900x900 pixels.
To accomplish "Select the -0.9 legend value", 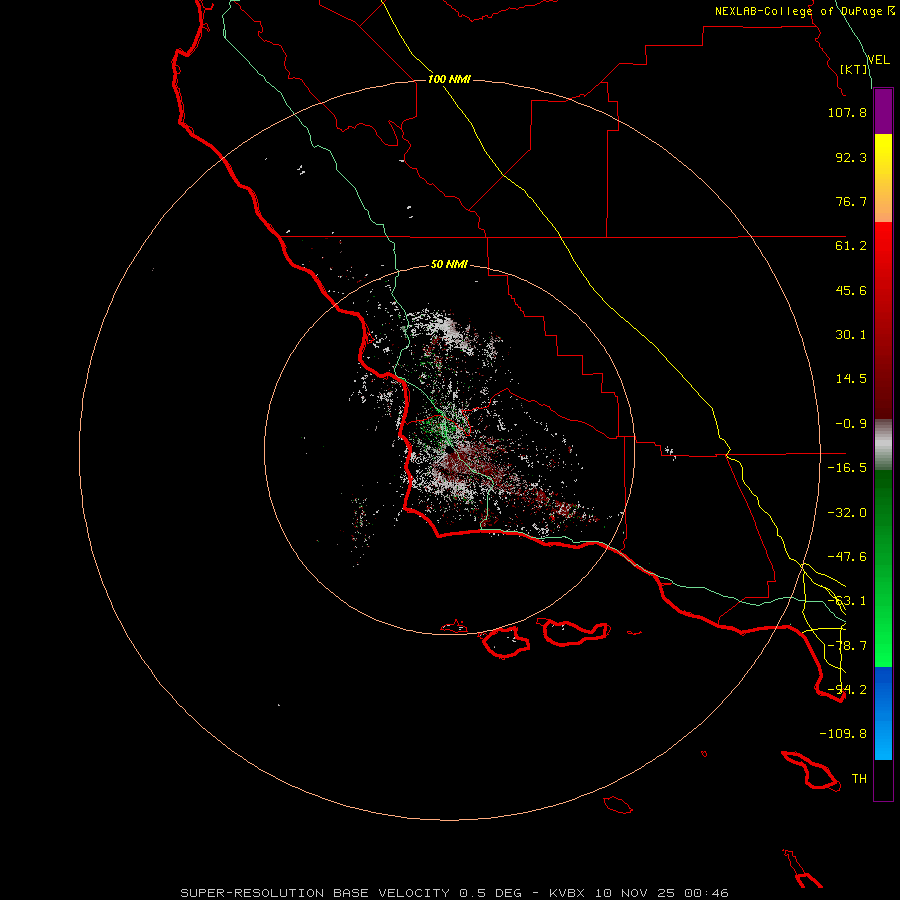I will (851, 424).
